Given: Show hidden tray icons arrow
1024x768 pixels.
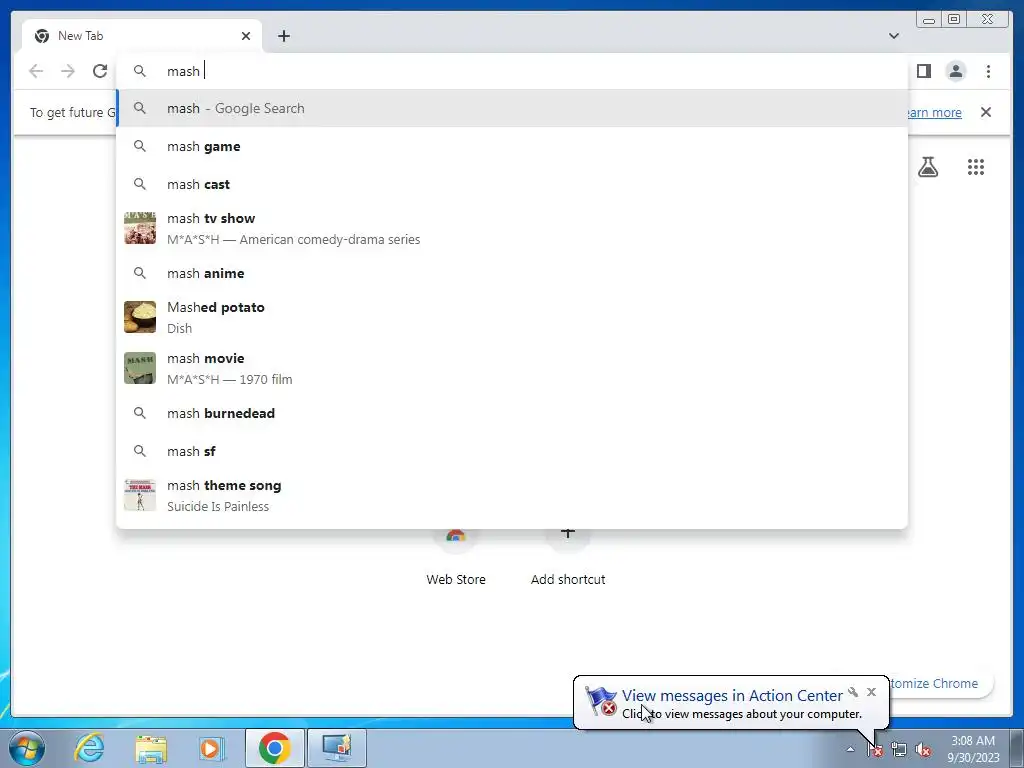Looking at the screenshot, I should [x=850, y=750].
